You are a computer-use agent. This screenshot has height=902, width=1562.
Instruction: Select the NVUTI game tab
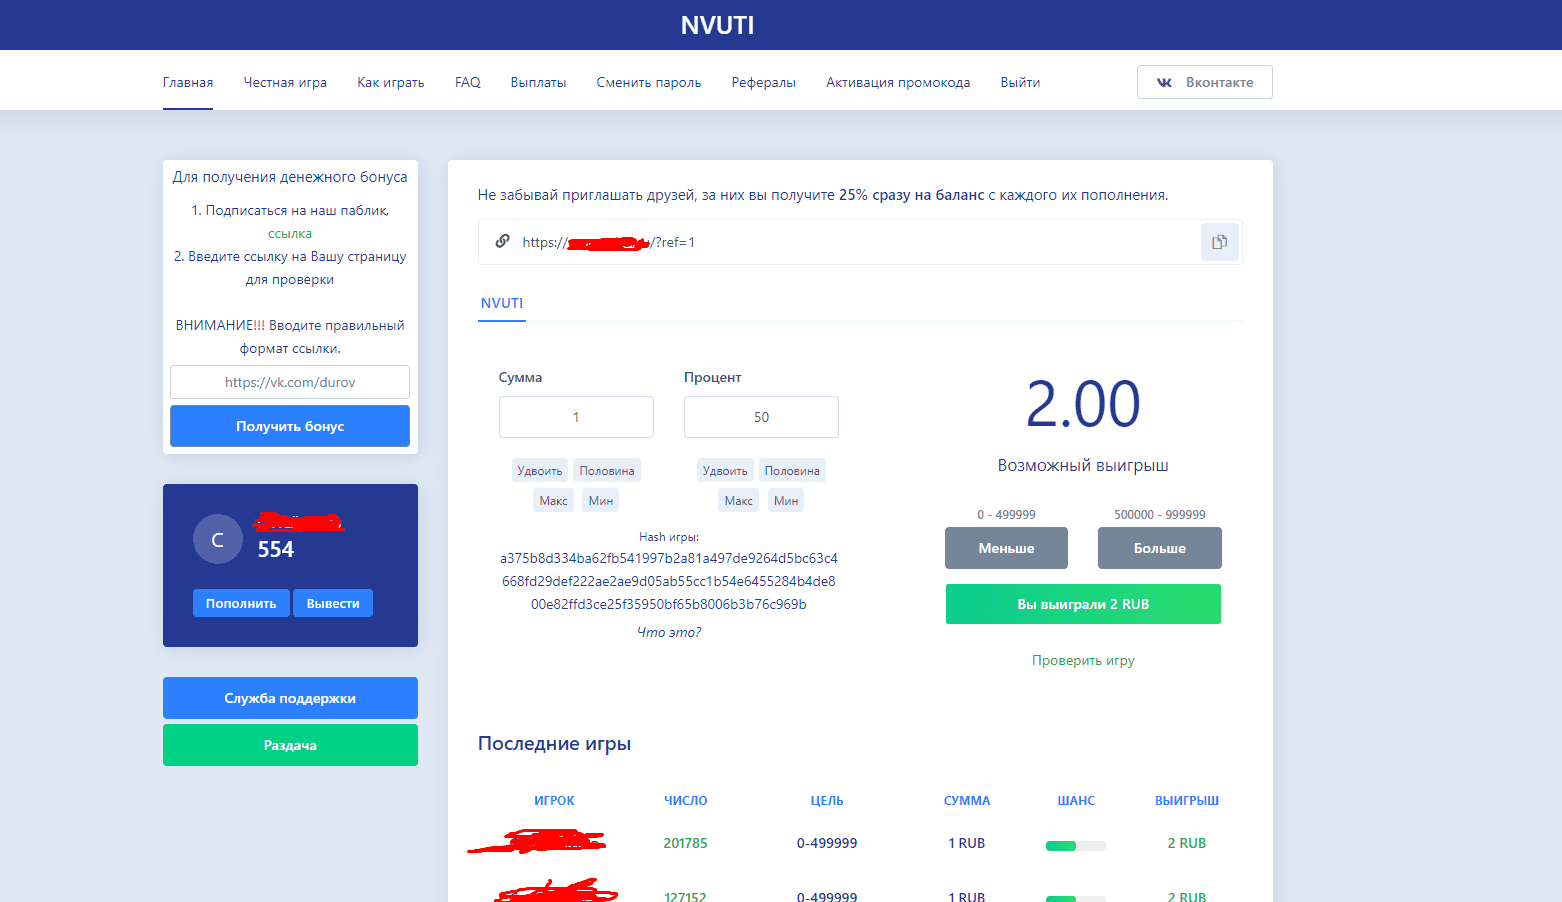click(502, 303)
